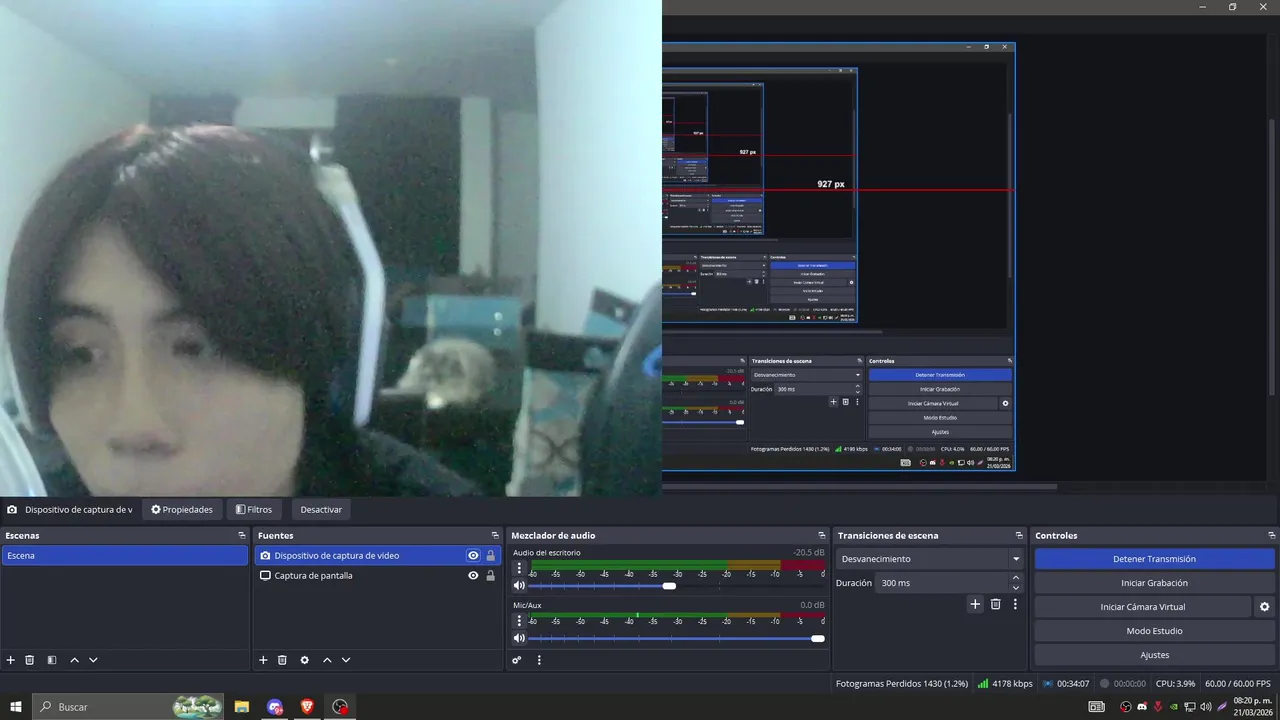Open Filtros for the selected source
The height and width of the screenshot is (720, 1280).
[x=254, y=510]
